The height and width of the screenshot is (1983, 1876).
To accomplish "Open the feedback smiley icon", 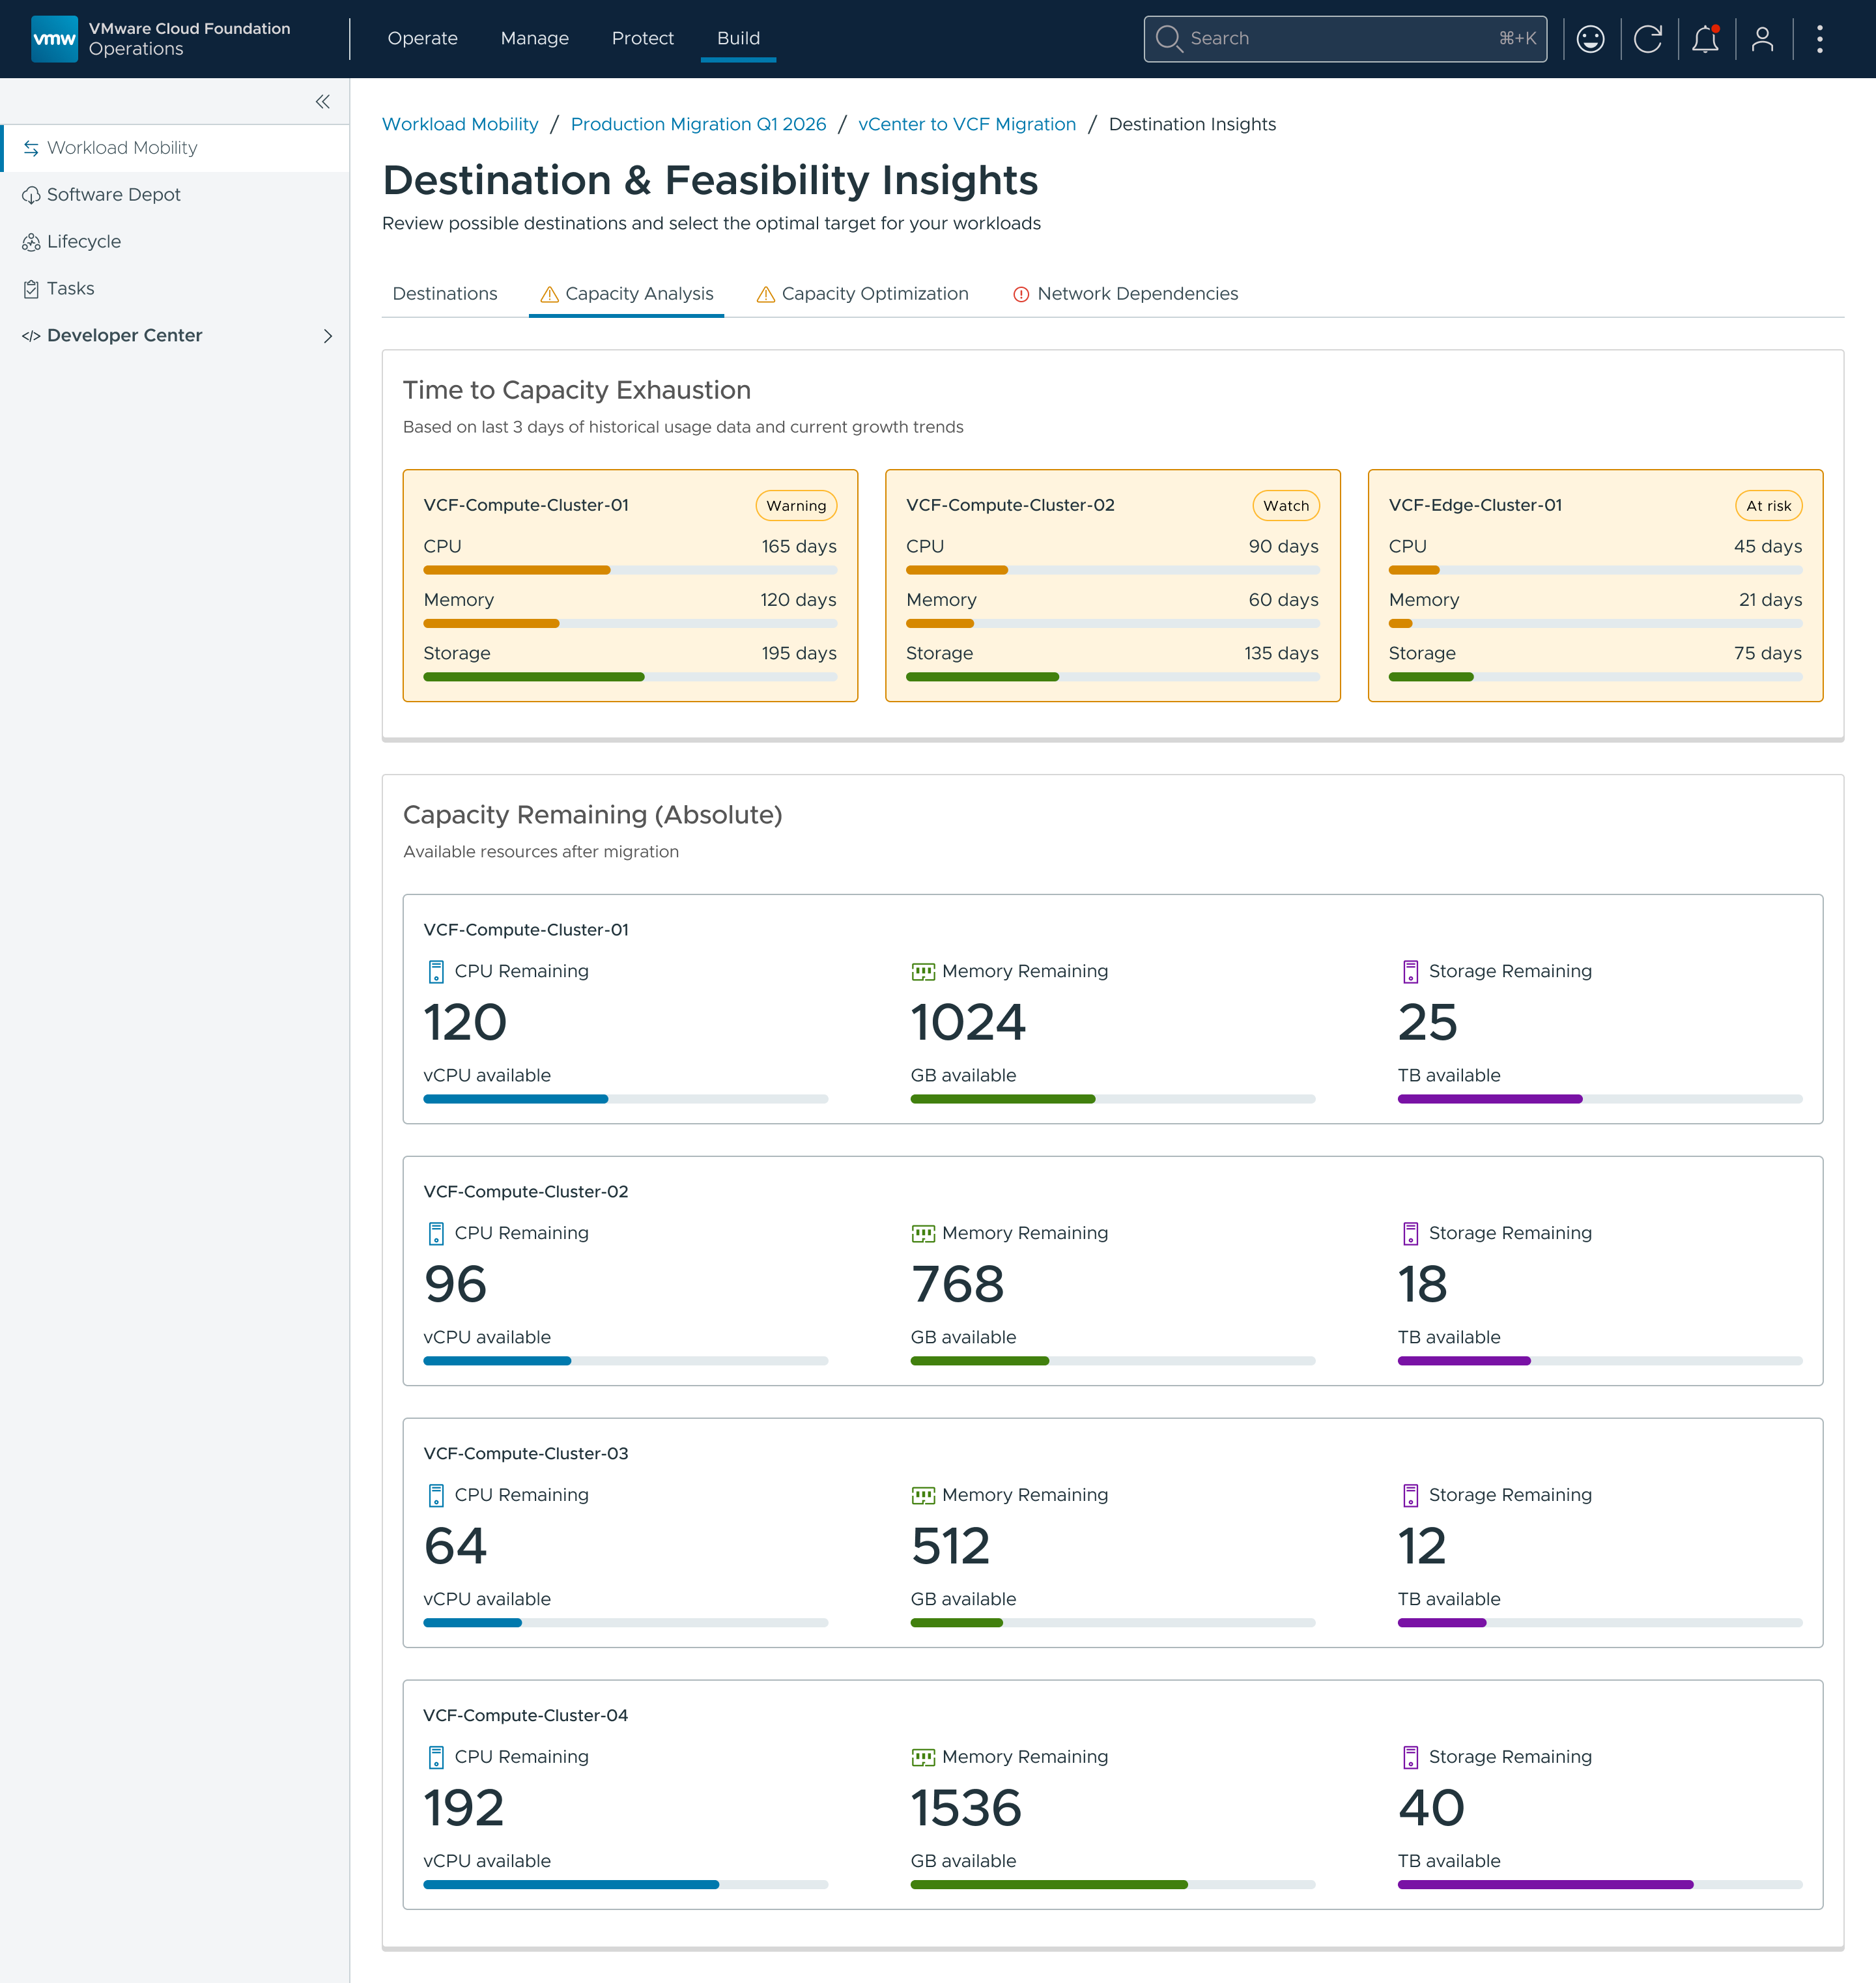I will coord(1590,39).
